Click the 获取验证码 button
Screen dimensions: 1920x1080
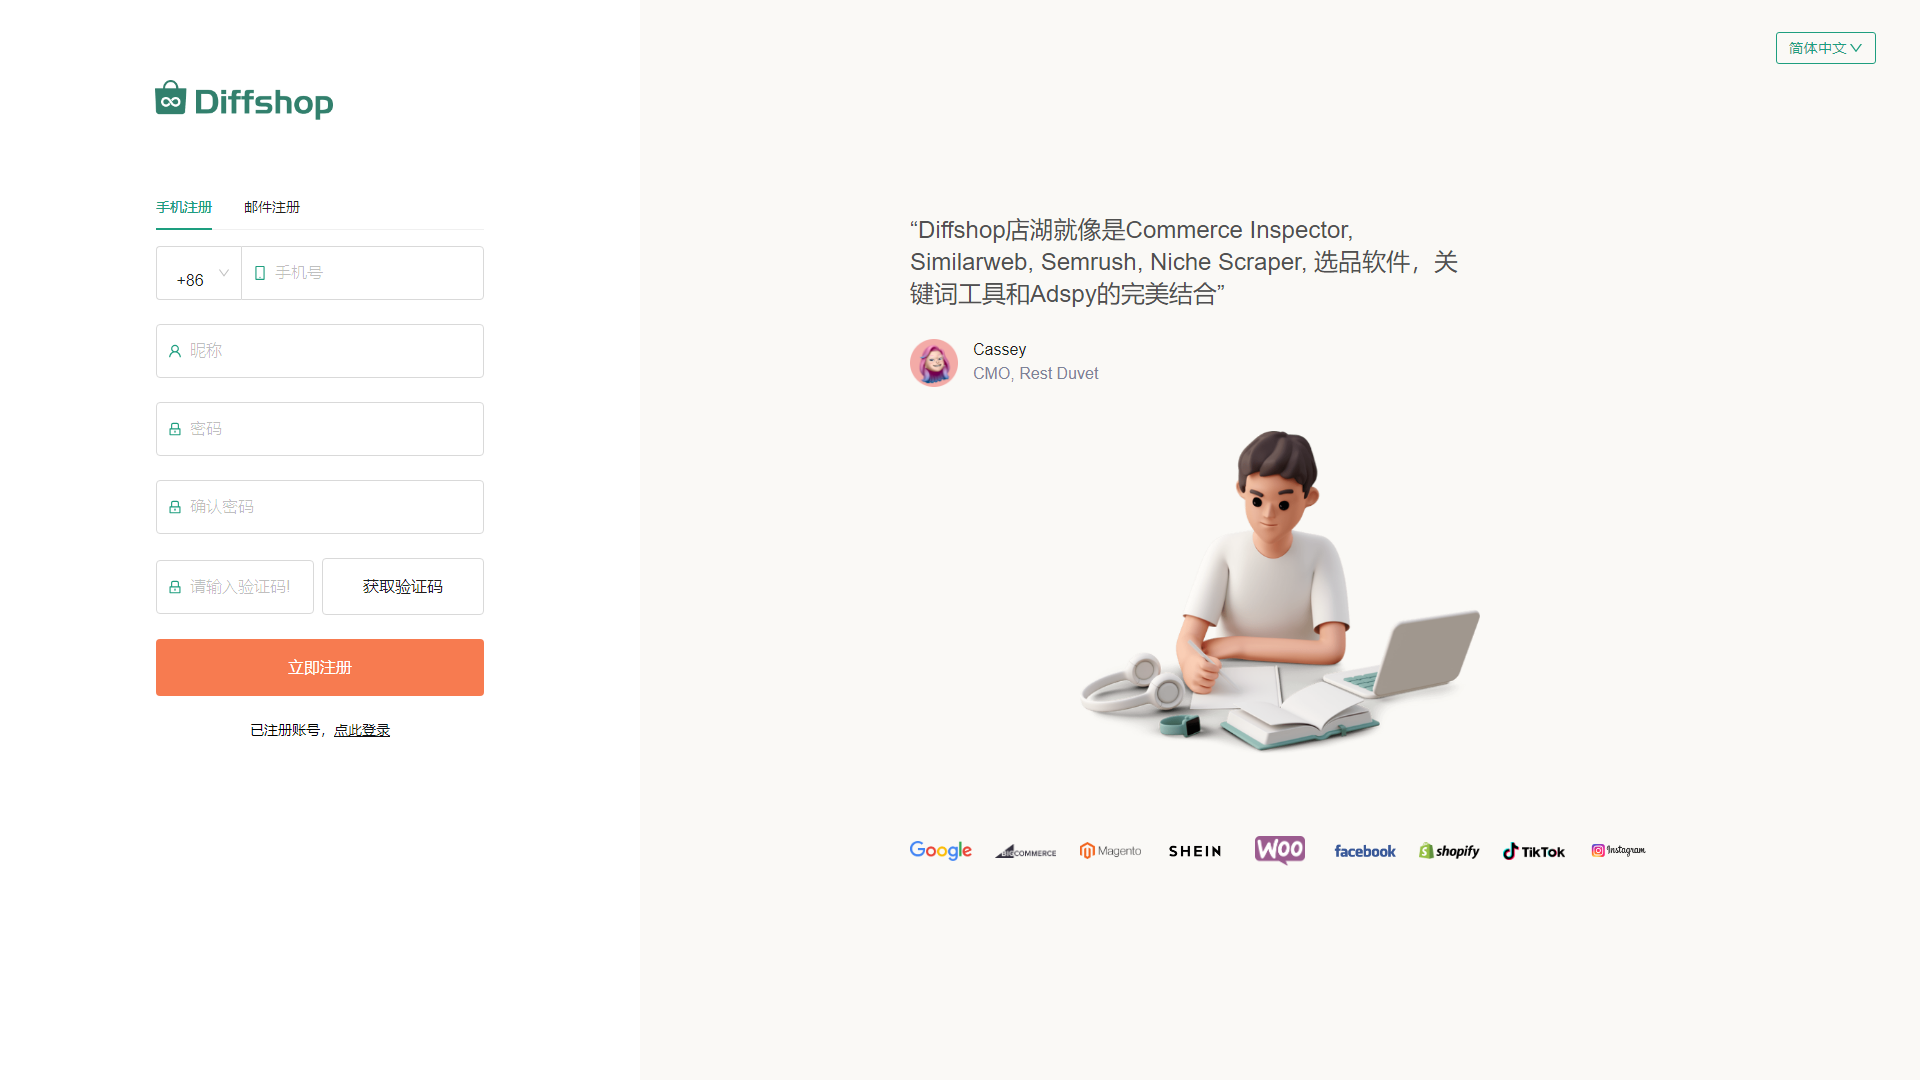tap(403, 586)
